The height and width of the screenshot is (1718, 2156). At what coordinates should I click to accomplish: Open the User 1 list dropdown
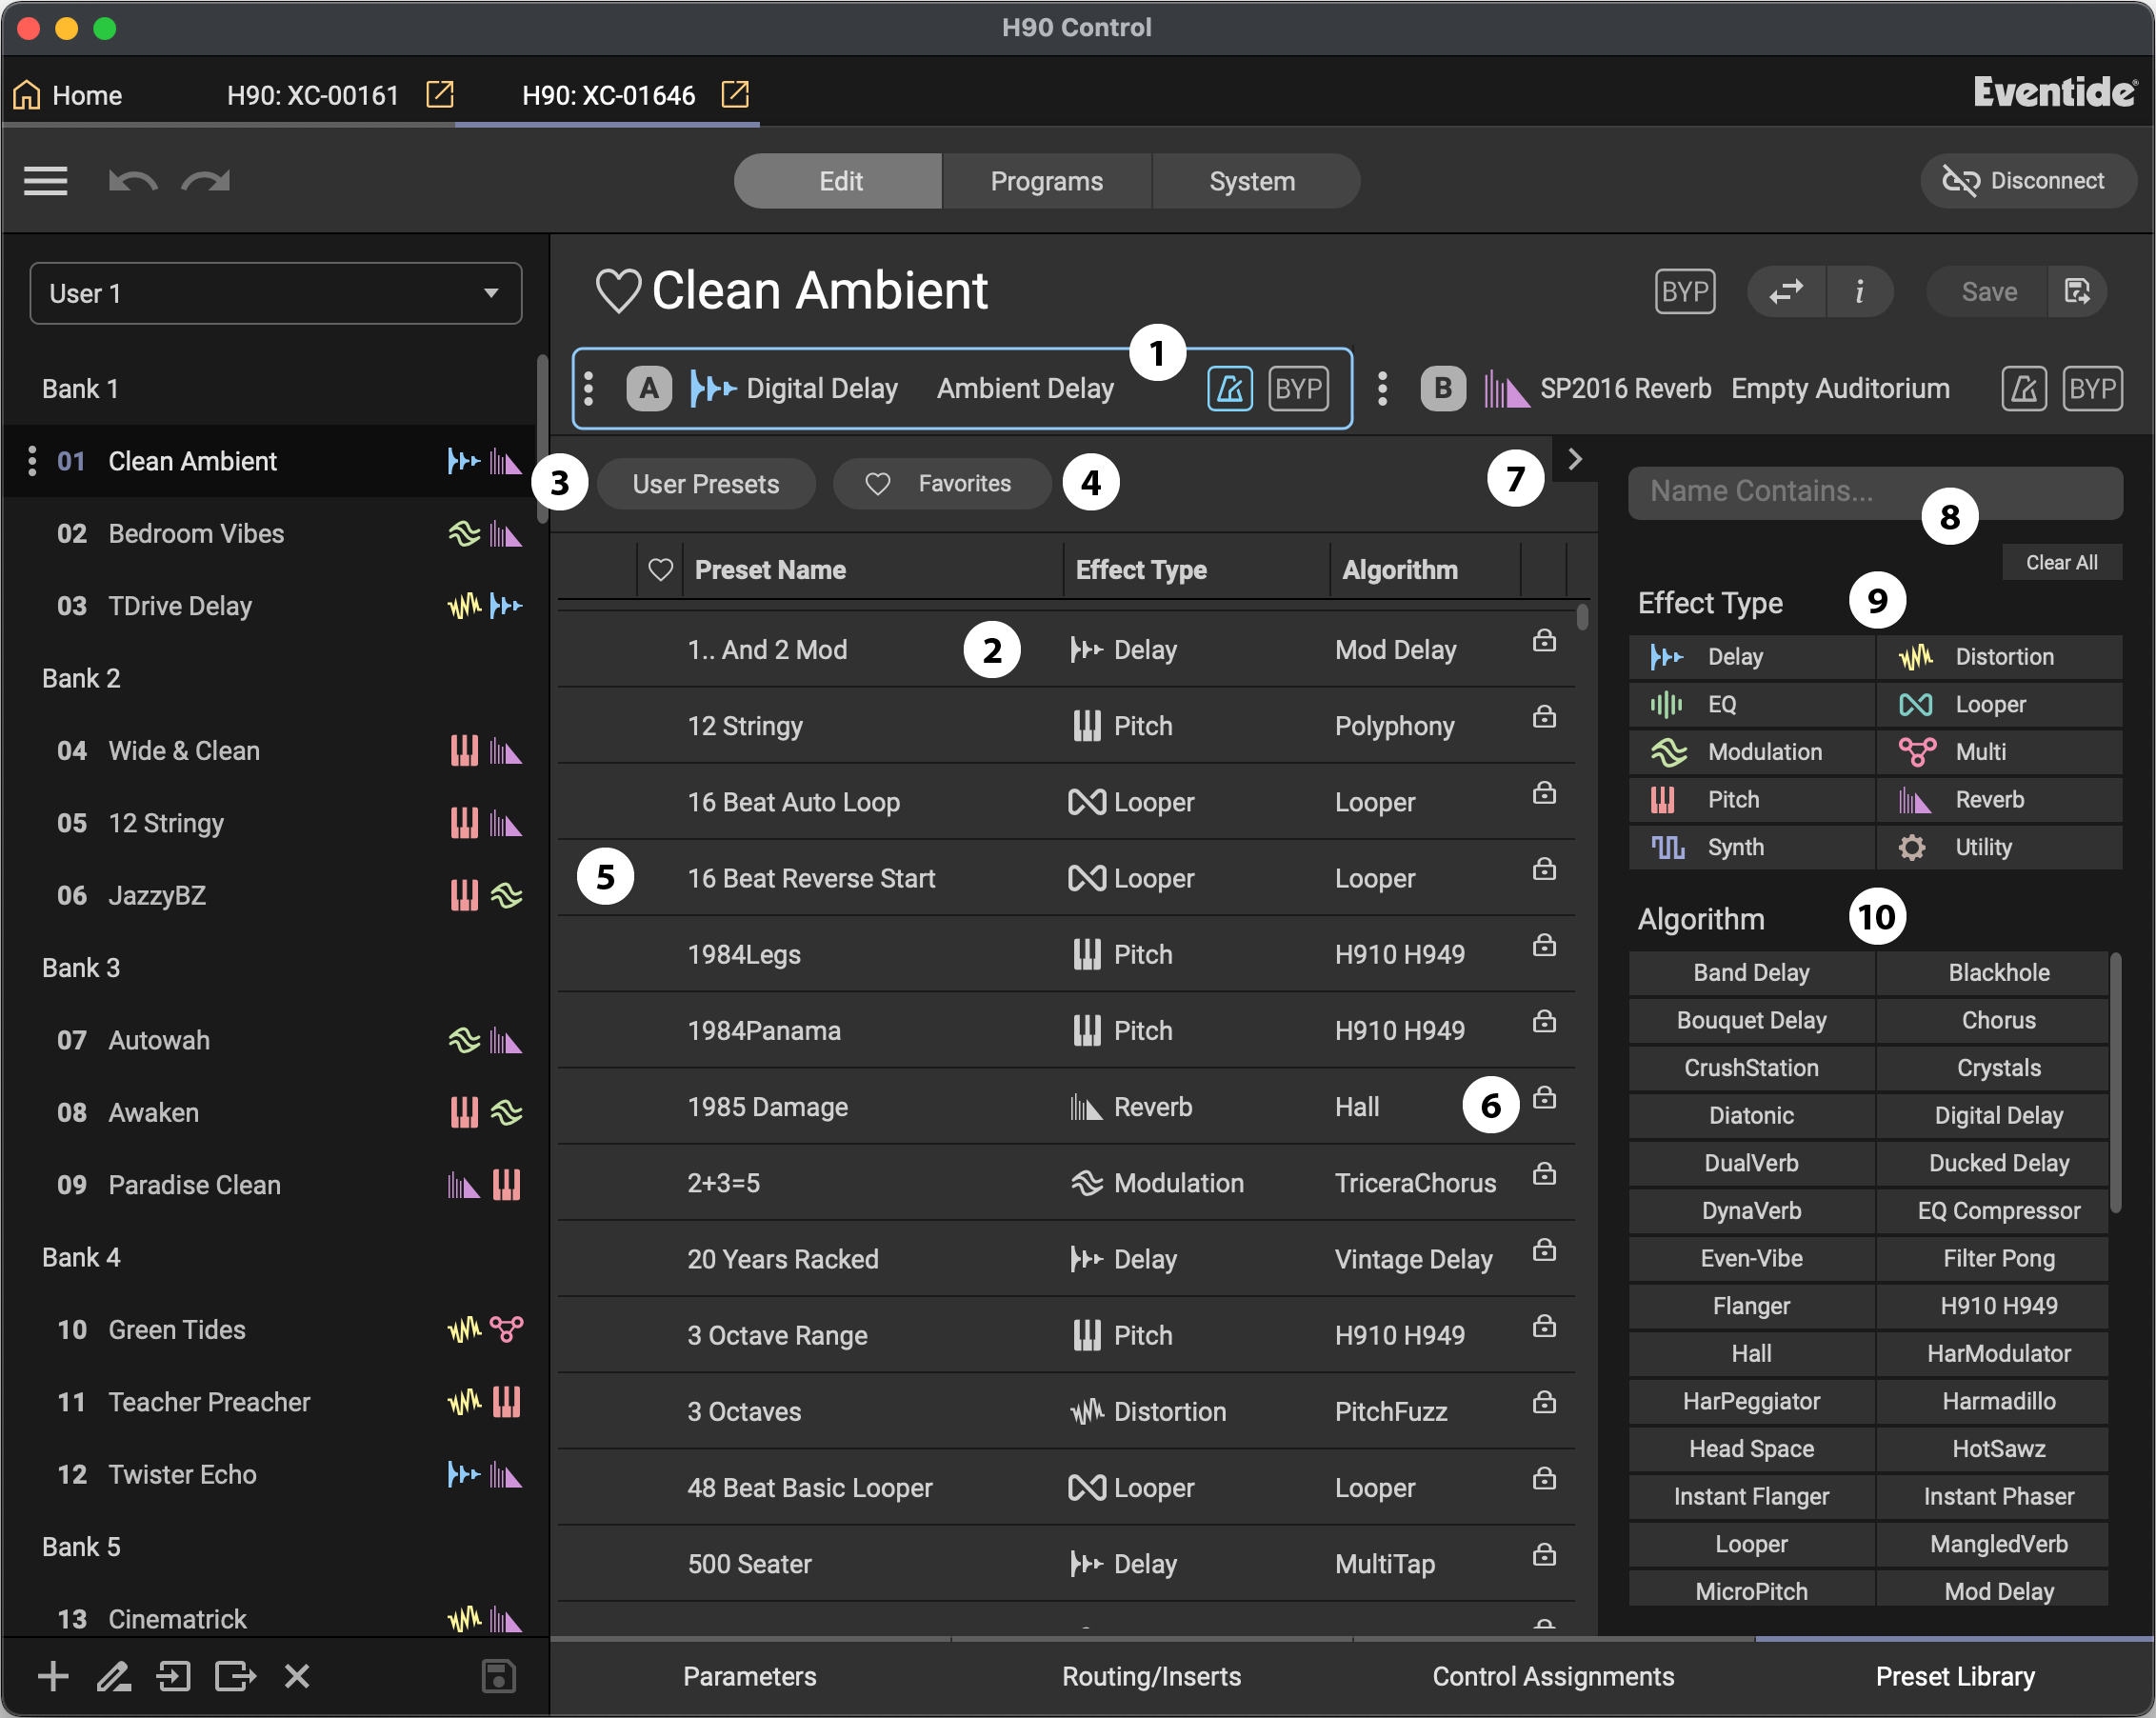pos(276,293)
